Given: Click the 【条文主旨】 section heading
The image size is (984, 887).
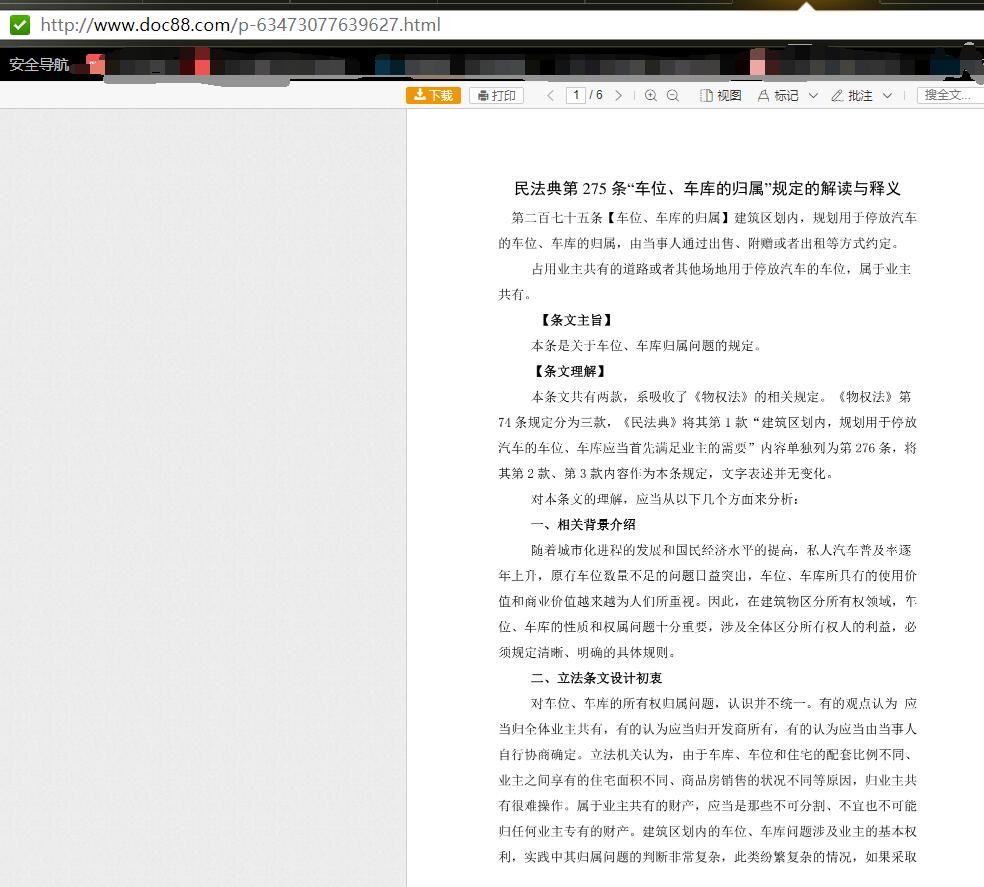Looking at the screenshot, I should 575,320.
